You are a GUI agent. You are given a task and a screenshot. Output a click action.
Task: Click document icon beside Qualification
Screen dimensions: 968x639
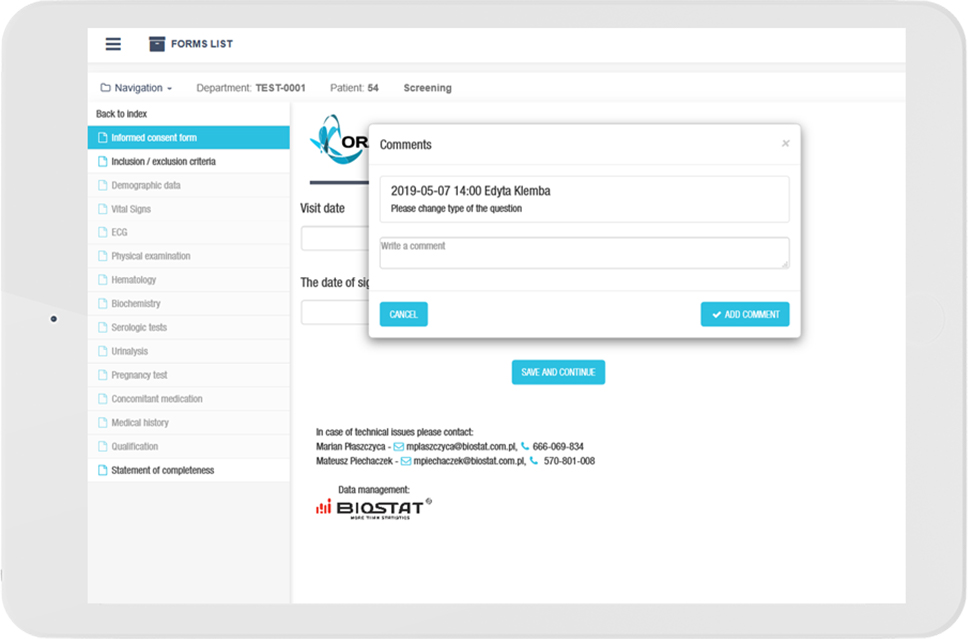(x=102, y=446)
